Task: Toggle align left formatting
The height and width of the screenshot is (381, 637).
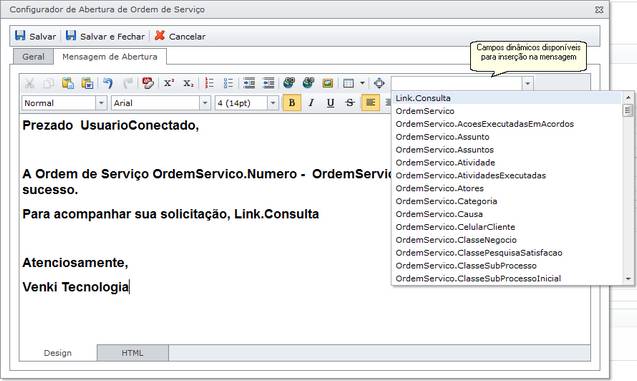Action: 370,103
